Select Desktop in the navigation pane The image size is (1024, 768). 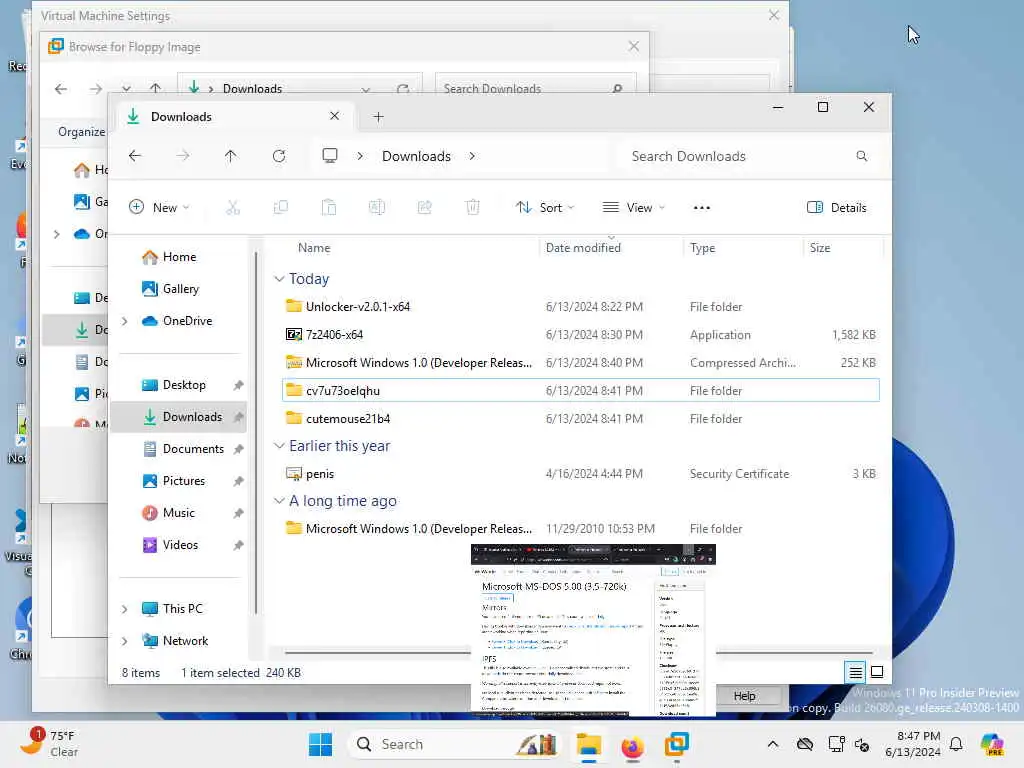click(178, 385)
